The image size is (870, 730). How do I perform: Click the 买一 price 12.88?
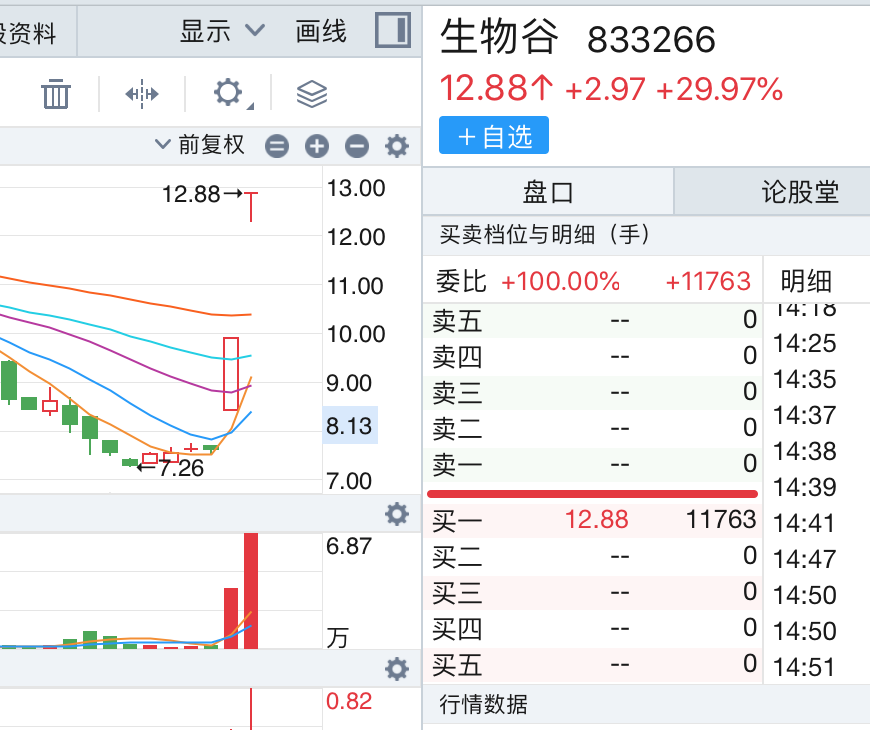click(596, 519)
